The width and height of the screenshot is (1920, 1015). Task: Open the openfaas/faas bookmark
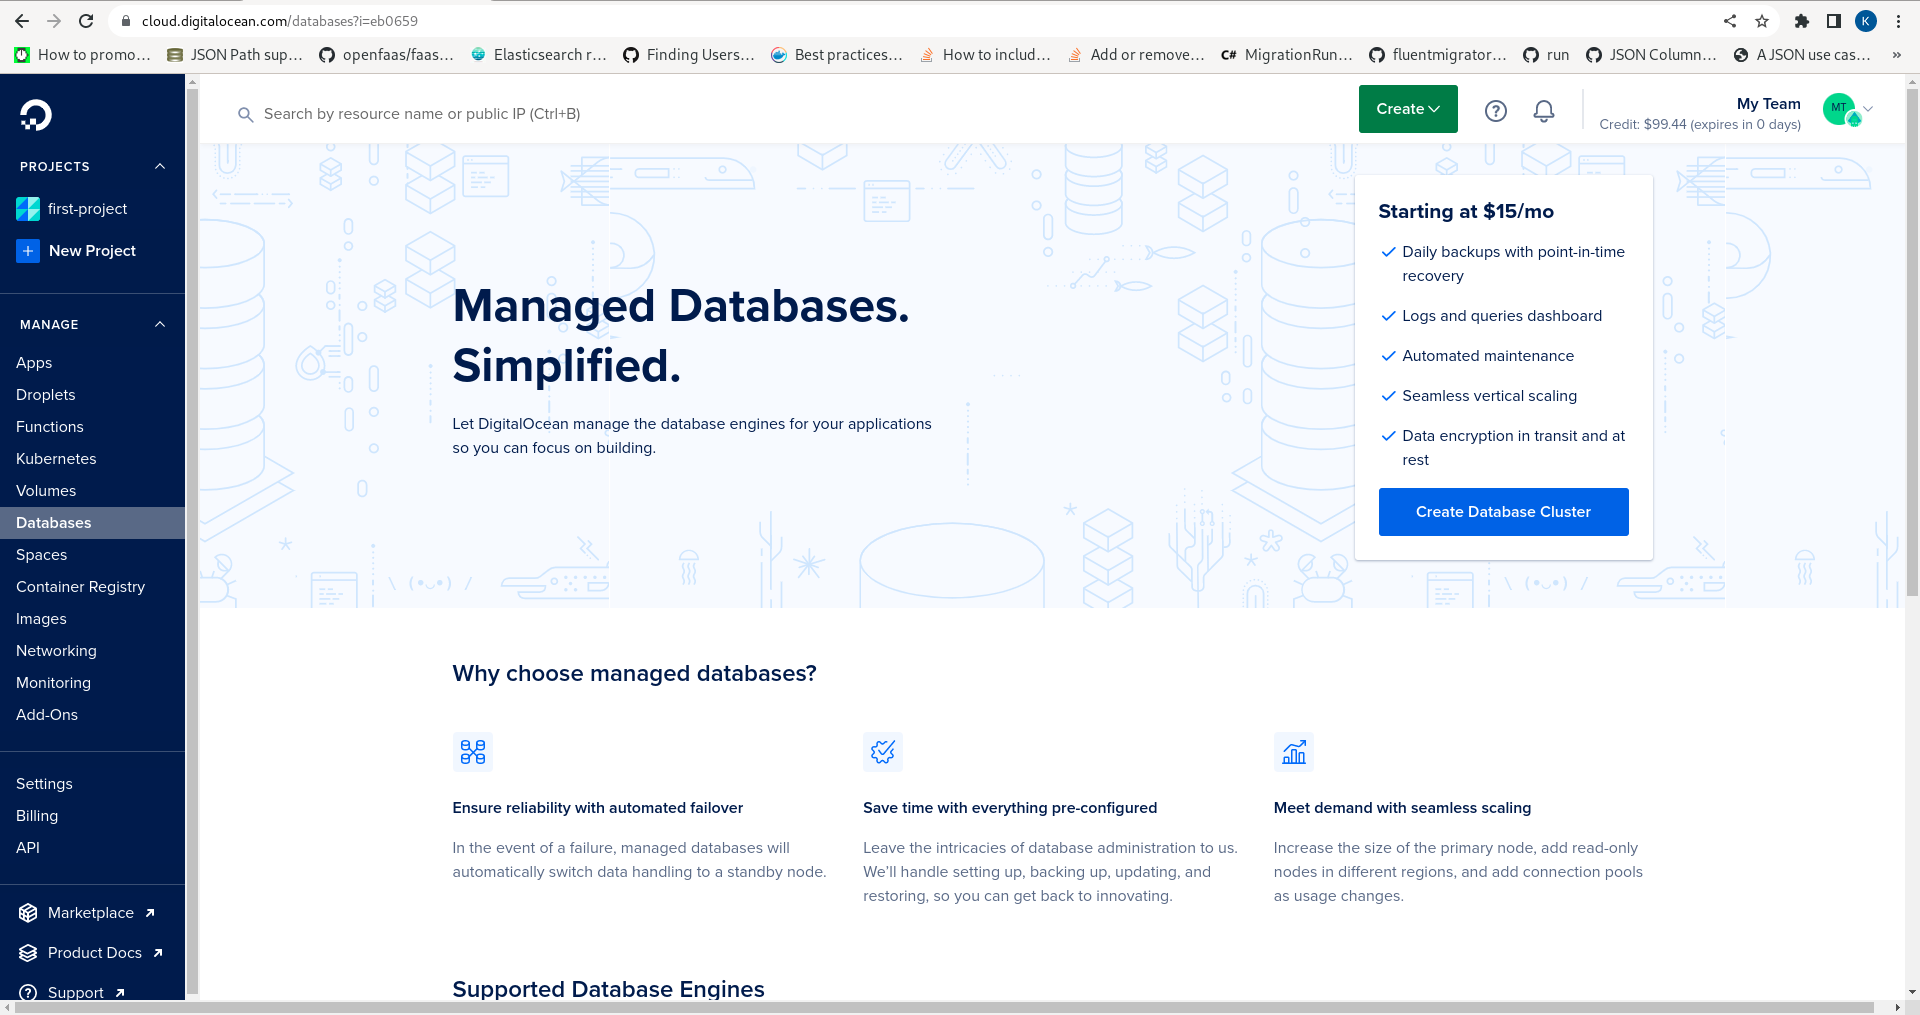point(386,55)
